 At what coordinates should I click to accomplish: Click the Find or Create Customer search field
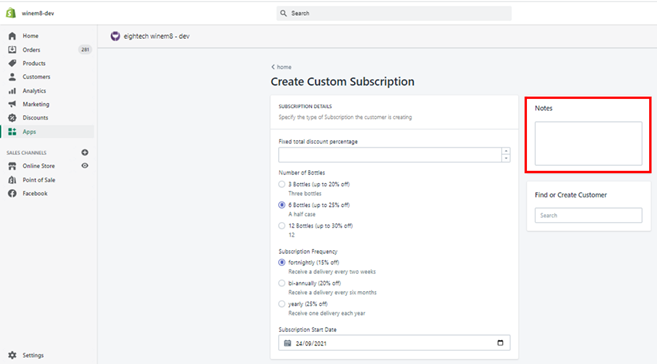[588, 215]
